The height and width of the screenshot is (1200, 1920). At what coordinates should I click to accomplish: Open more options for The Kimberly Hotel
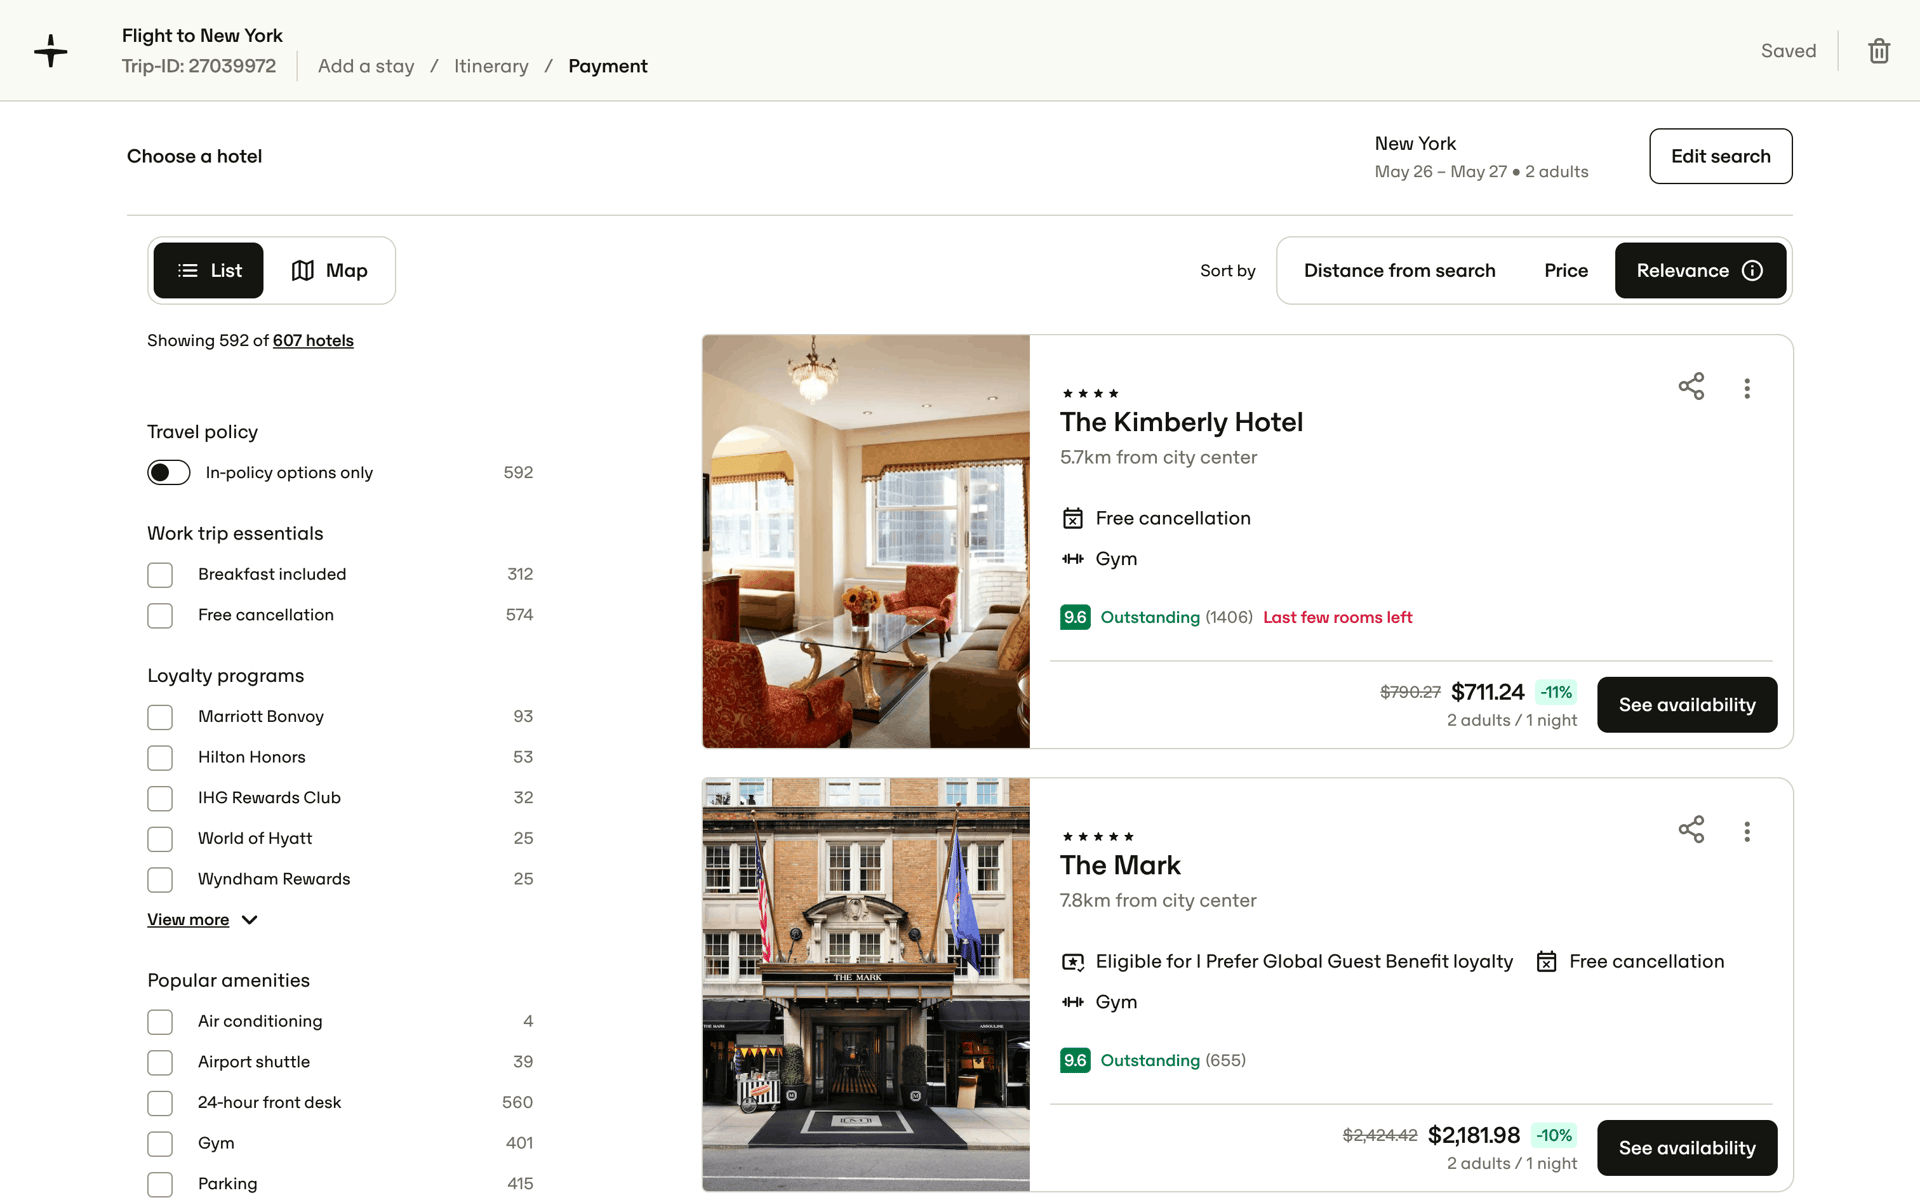pyautogui.click(x=1747, y=388)
